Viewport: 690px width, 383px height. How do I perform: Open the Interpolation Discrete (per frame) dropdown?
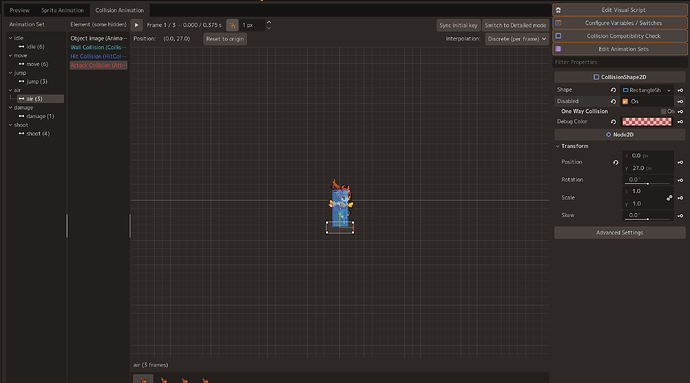tap(517, 39)
